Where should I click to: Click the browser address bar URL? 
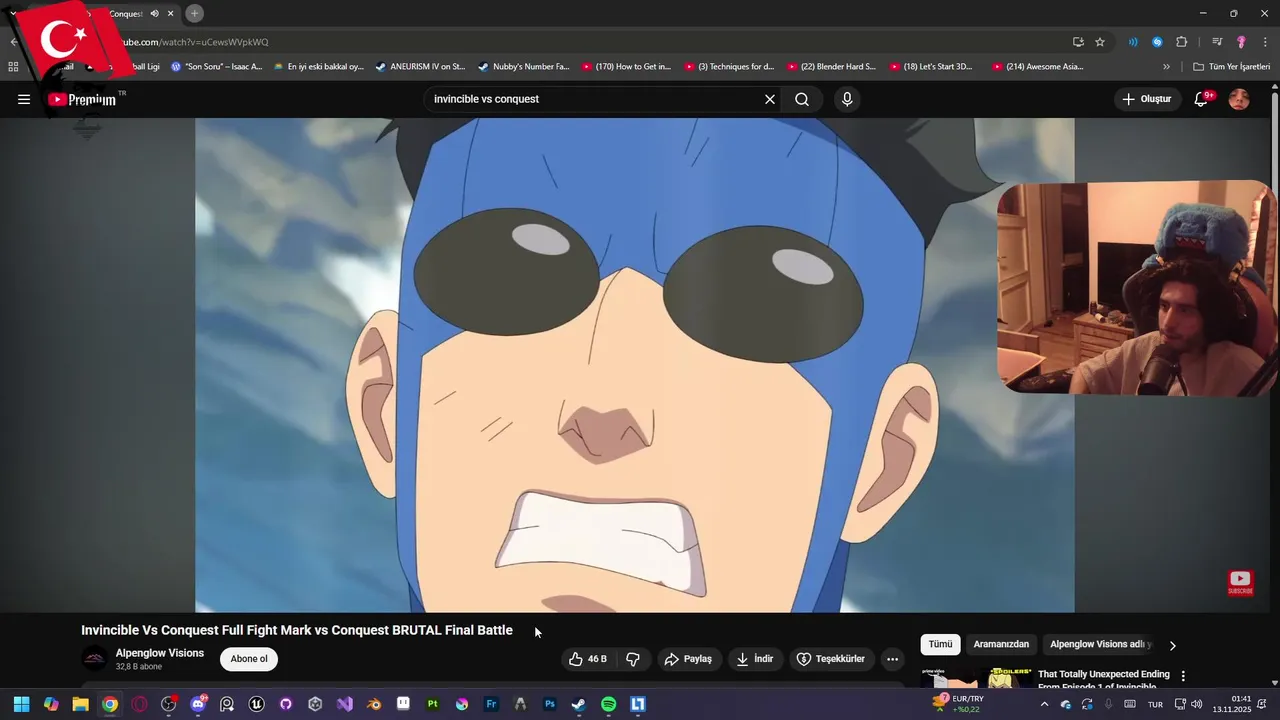[x=195, y=42]
